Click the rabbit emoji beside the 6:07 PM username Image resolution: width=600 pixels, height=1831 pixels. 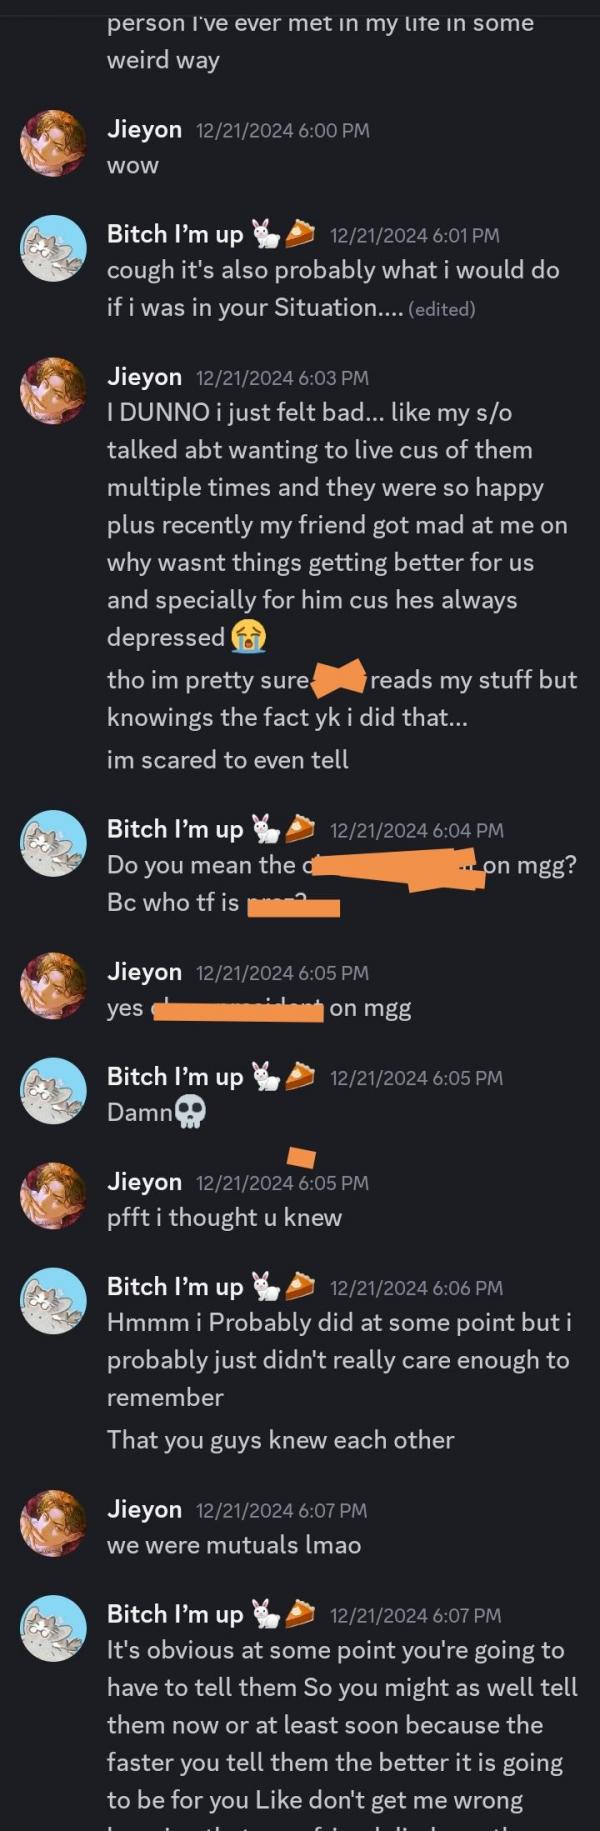pyautogui.click(x=265, y=1614)
